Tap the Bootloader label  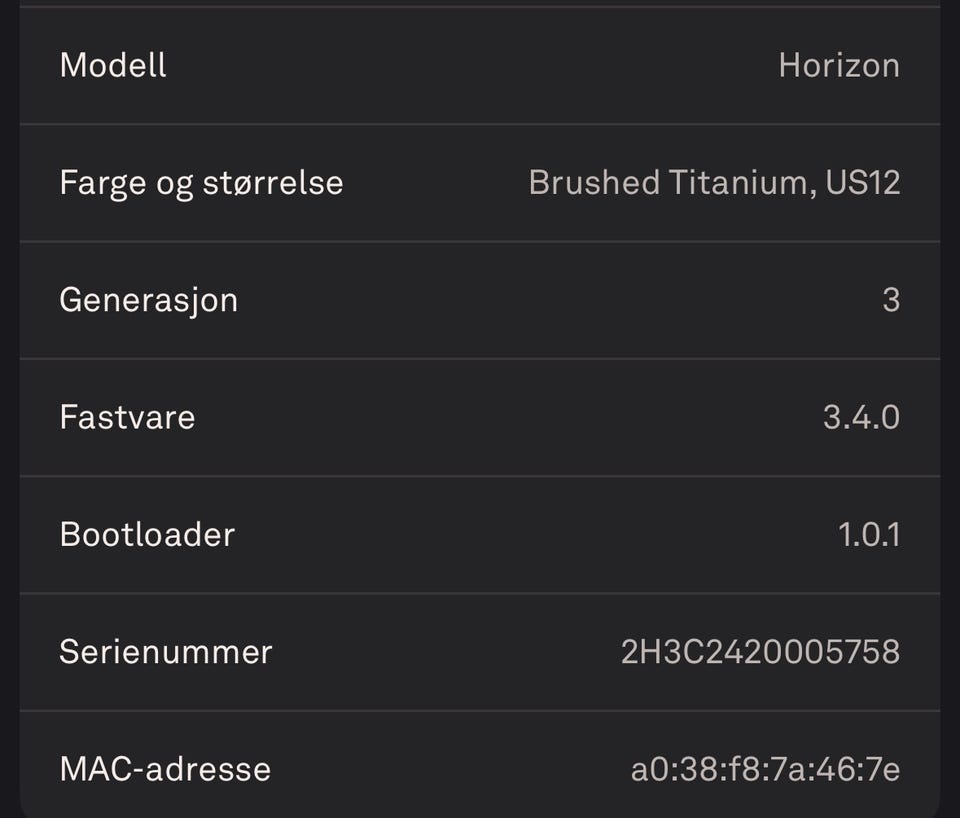tap(147, 534)
